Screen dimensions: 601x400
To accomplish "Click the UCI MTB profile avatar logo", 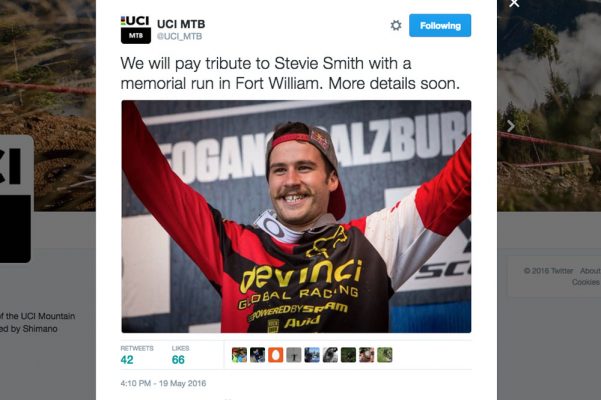I will [136, 30].
